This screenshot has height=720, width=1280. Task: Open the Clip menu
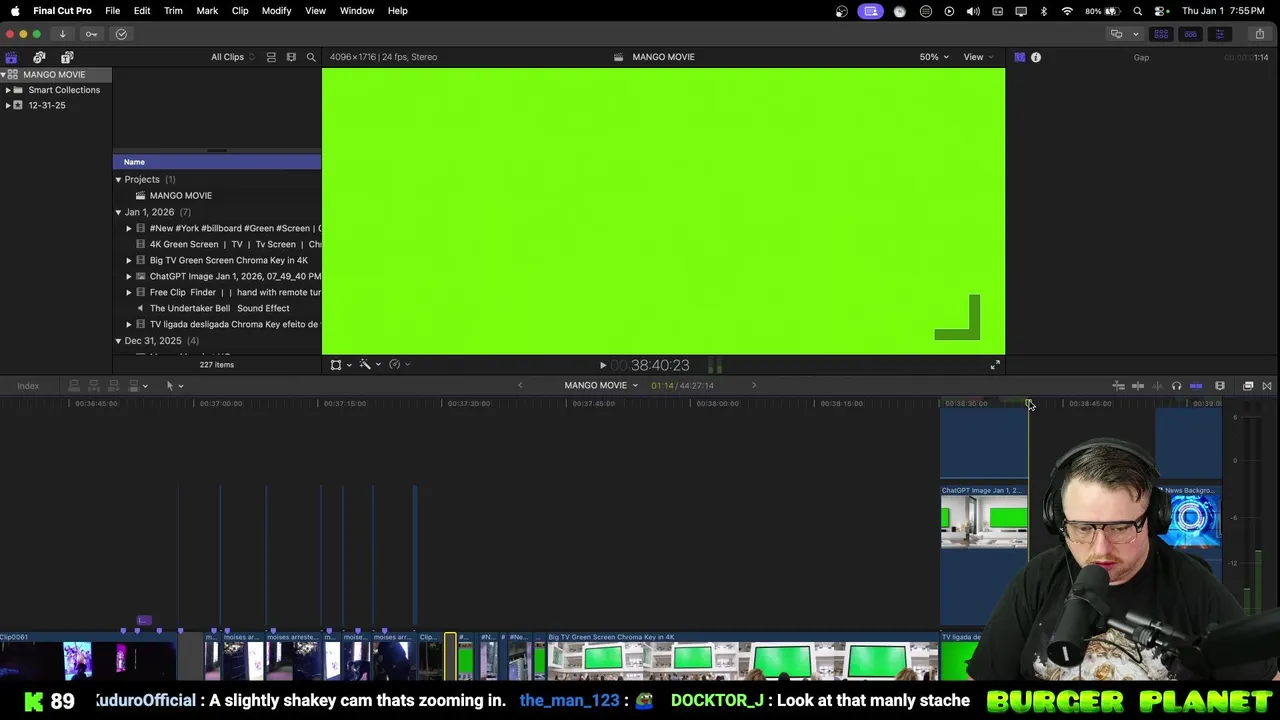click(240, 11)
